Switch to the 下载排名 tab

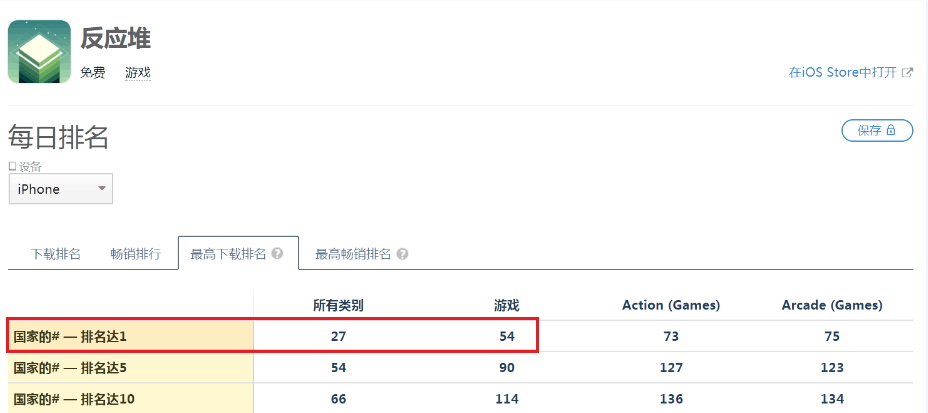(56, 254)
